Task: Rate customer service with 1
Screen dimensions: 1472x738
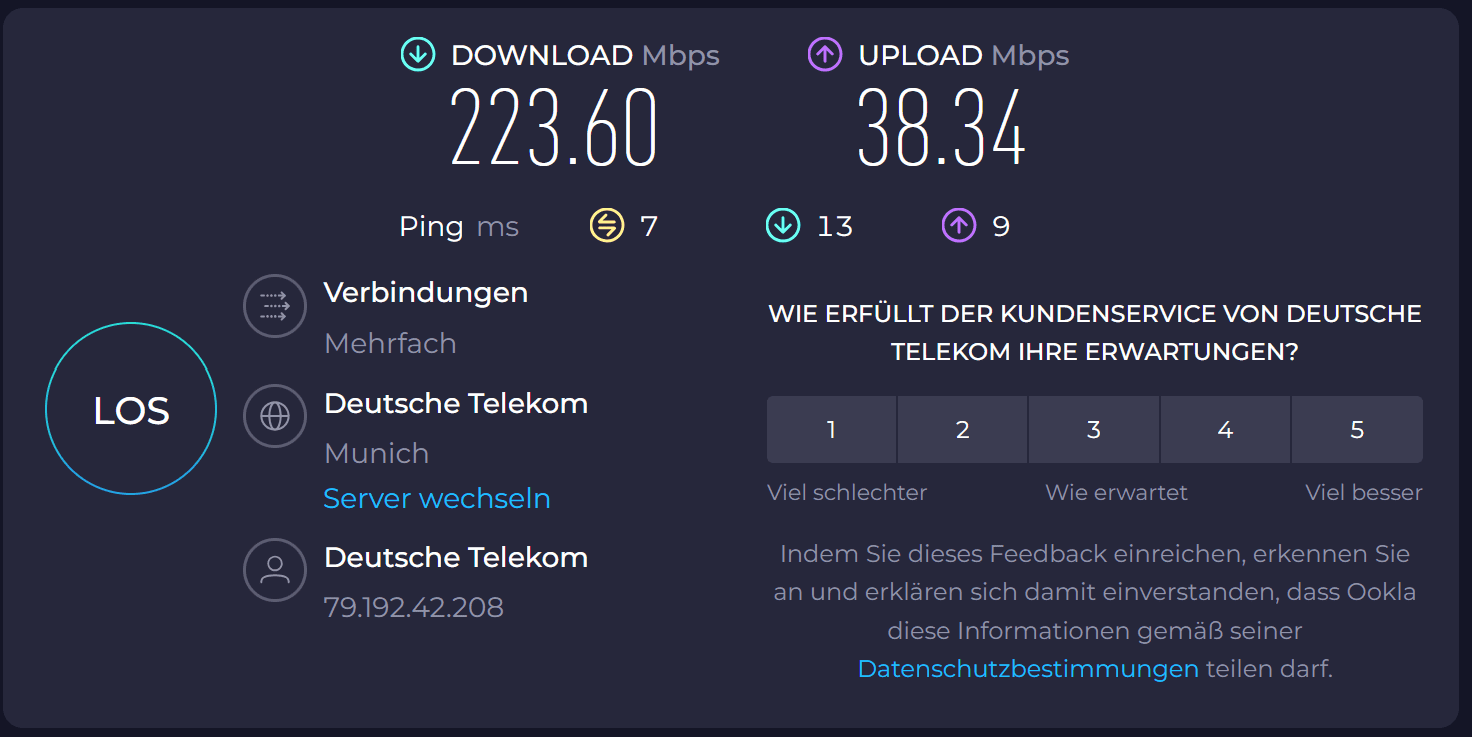Action: [831, 430]
